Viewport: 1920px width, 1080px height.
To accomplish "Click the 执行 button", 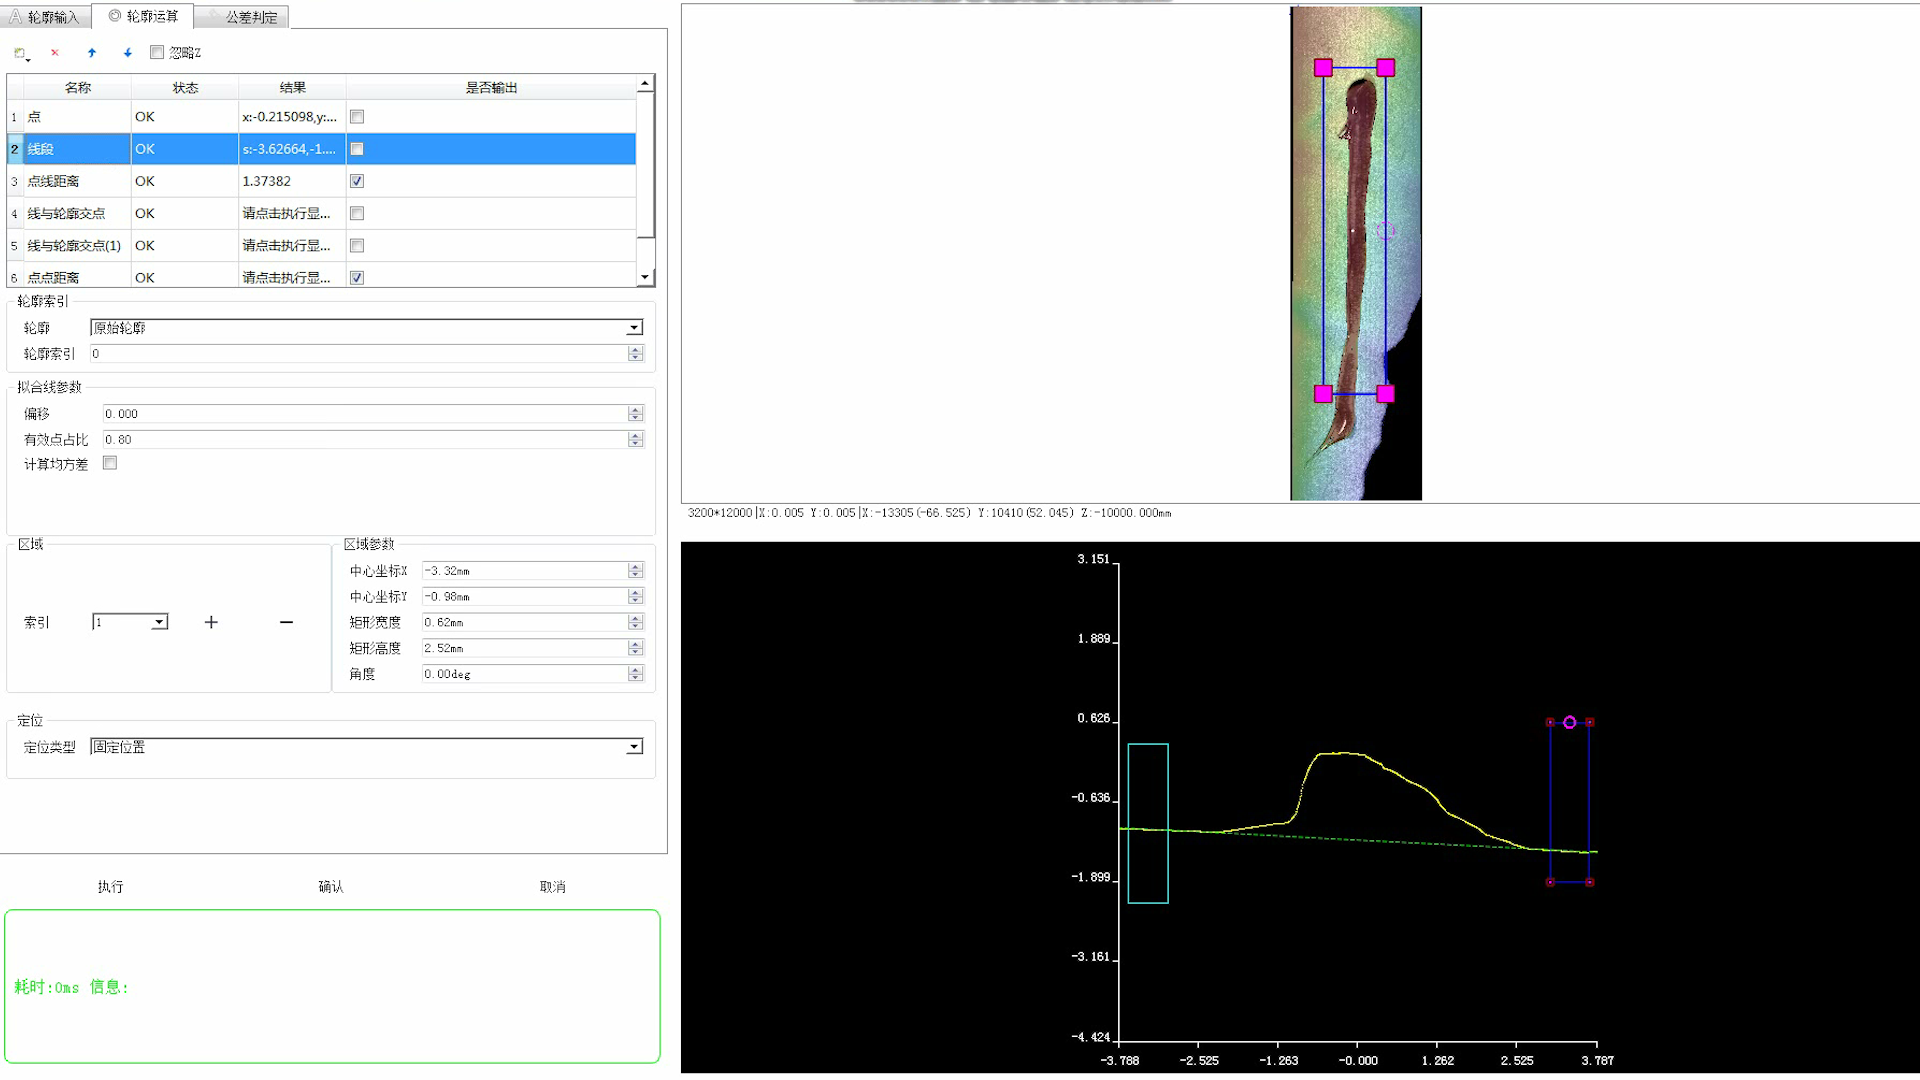I will (110, 887).
